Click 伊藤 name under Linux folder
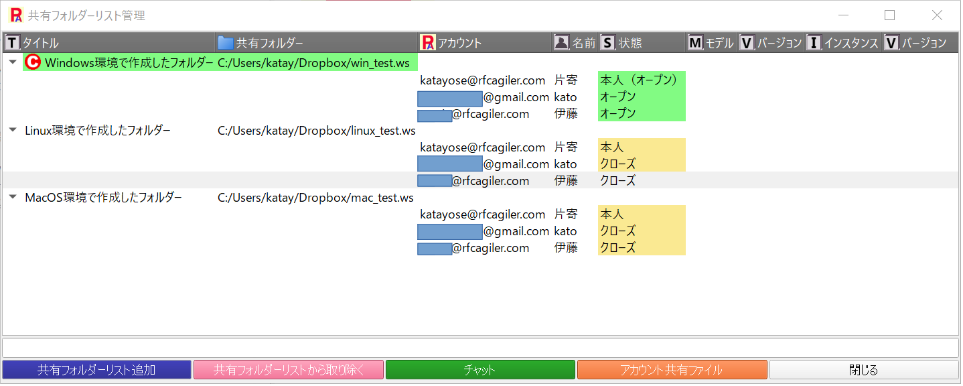Image resolution: width=963 pixels, height=386 pixels. tap(566, 181)
